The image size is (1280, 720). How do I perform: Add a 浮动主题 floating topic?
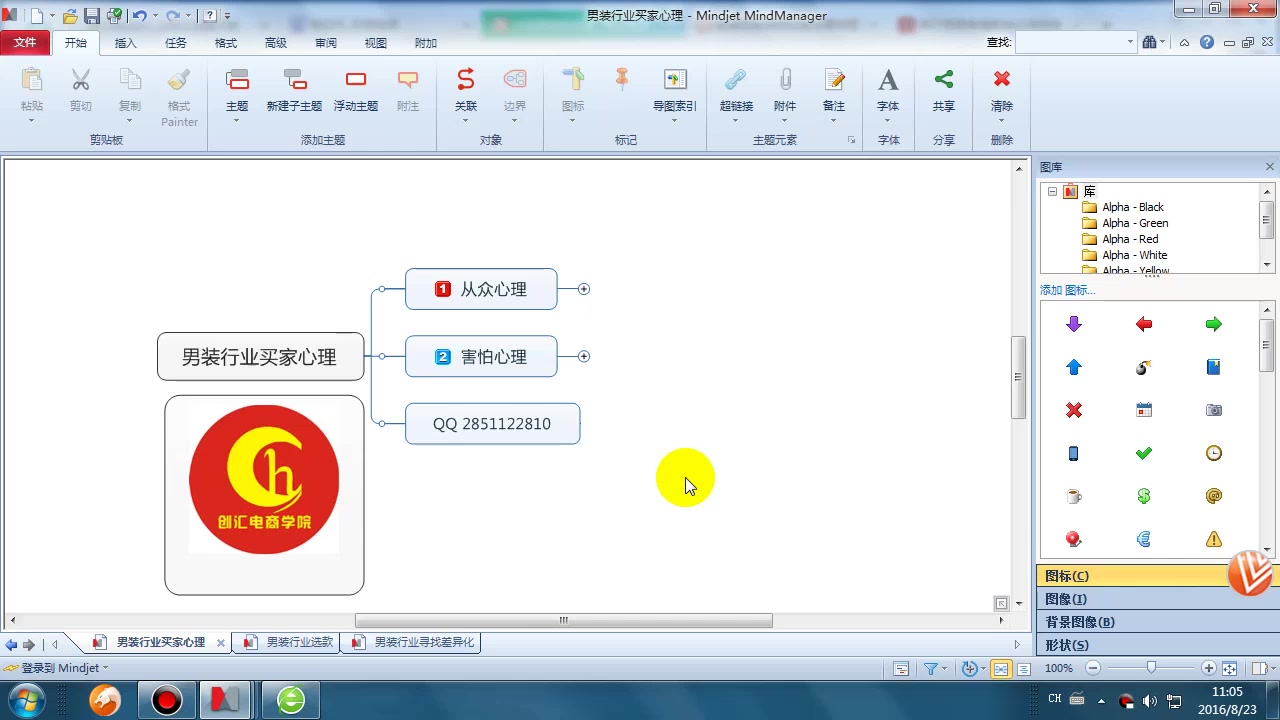[x=356, y=80]
